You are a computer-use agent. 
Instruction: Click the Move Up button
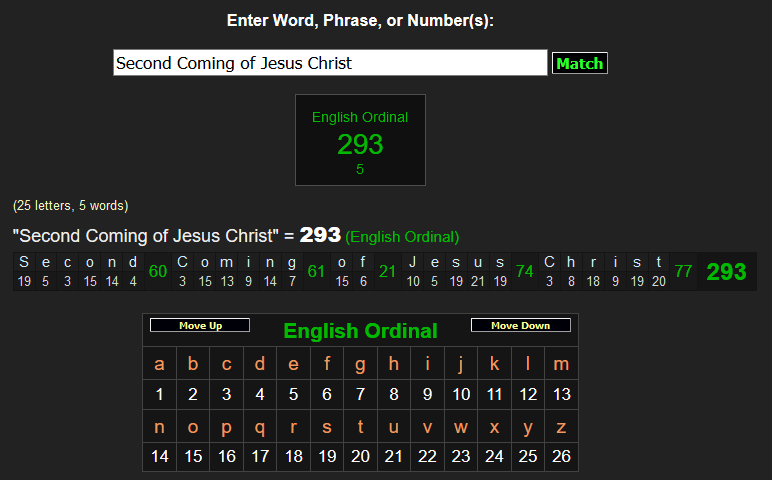tap(200, 326)
